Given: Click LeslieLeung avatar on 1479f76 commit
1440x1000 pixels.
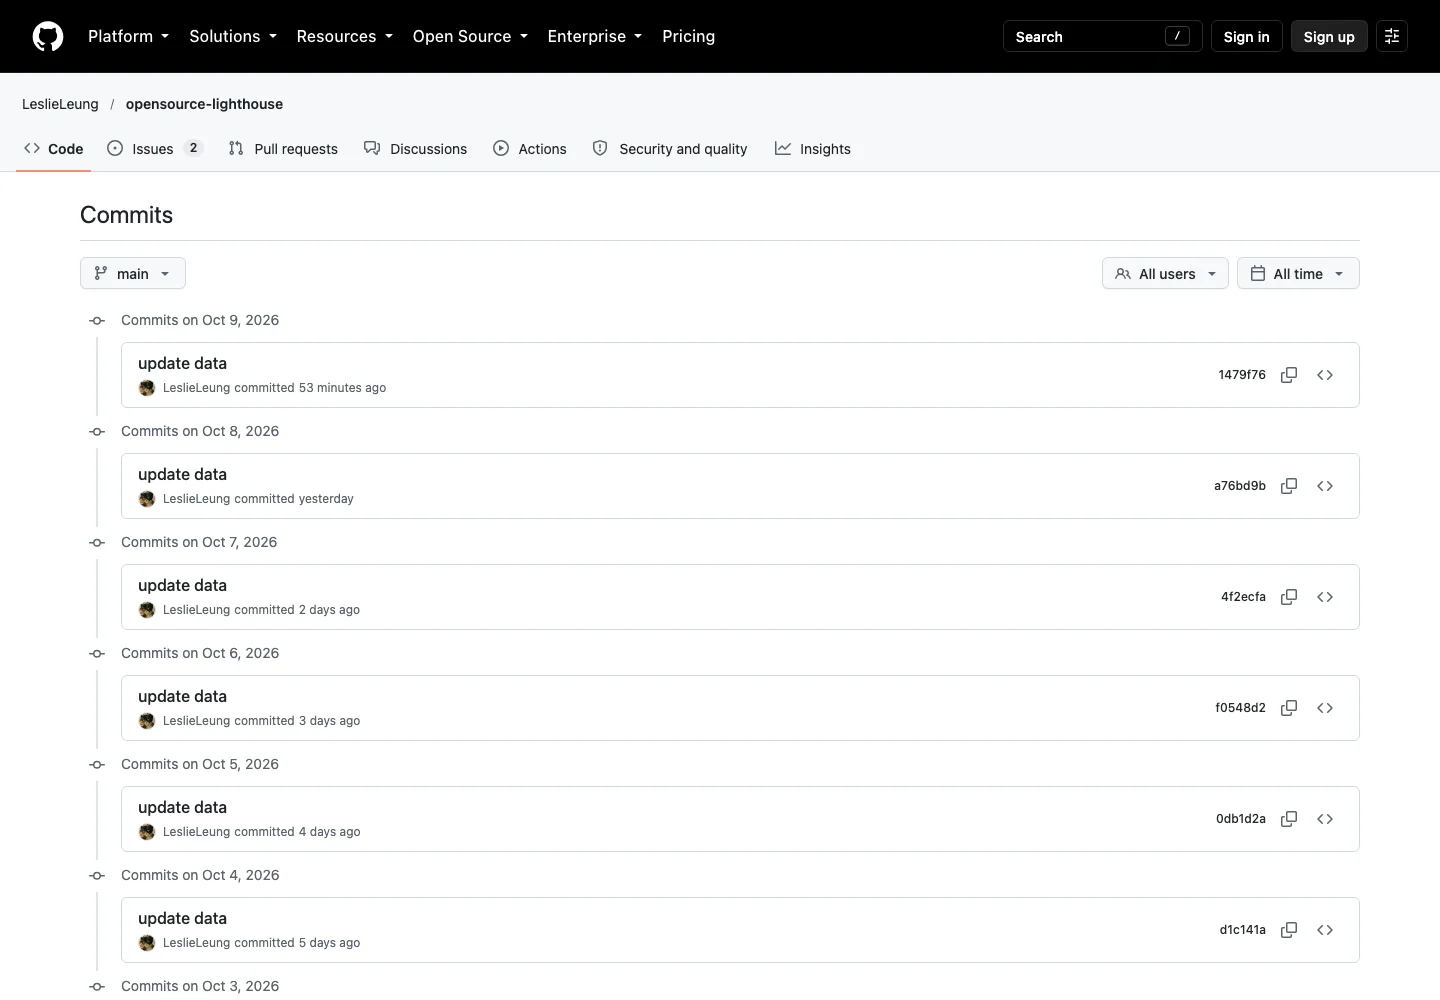Looking at the screenshot, I should (147, 388).
